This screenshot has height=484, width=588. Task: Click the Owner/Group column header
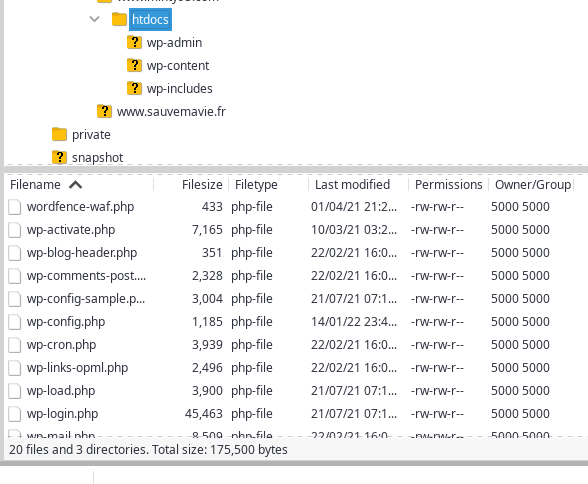point(532,184)
